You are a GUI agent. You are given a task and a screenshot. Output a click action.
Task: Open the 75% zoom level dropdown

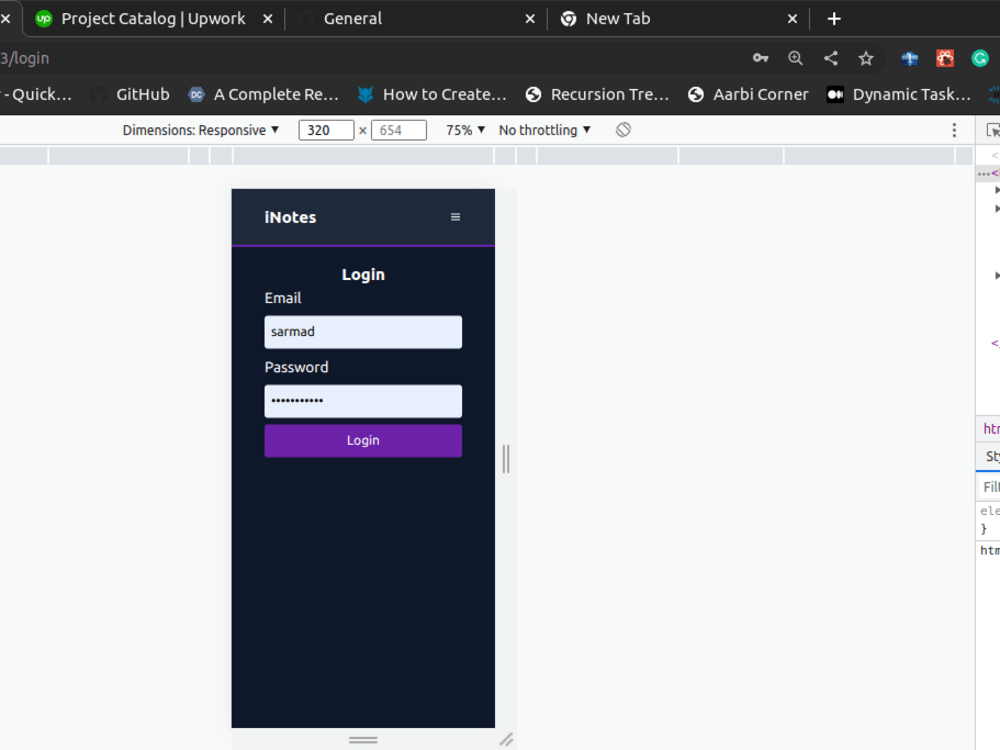click(464, 130)
